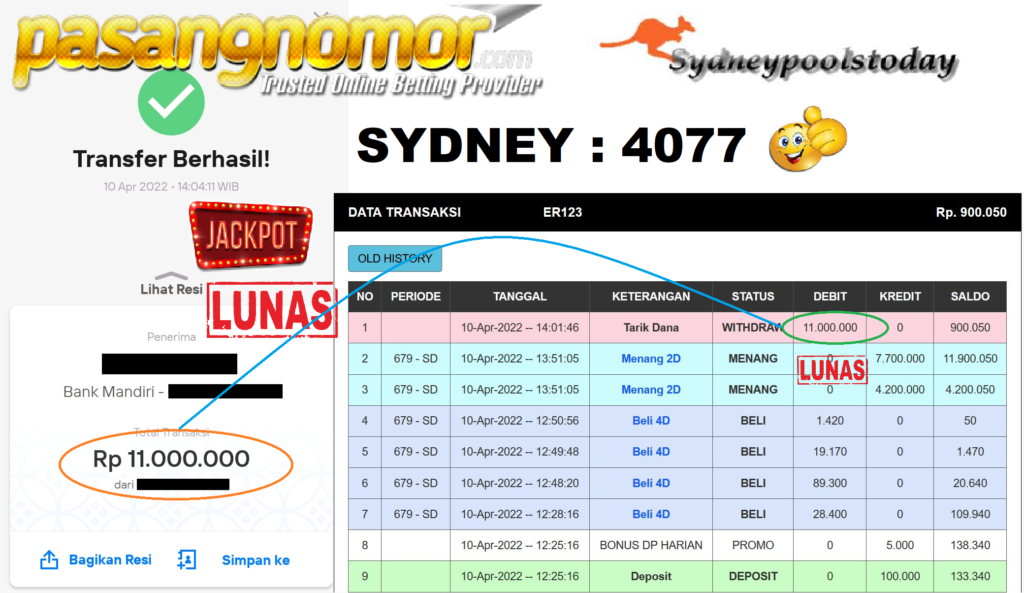Click debit value 89.300

coord(829,483)
